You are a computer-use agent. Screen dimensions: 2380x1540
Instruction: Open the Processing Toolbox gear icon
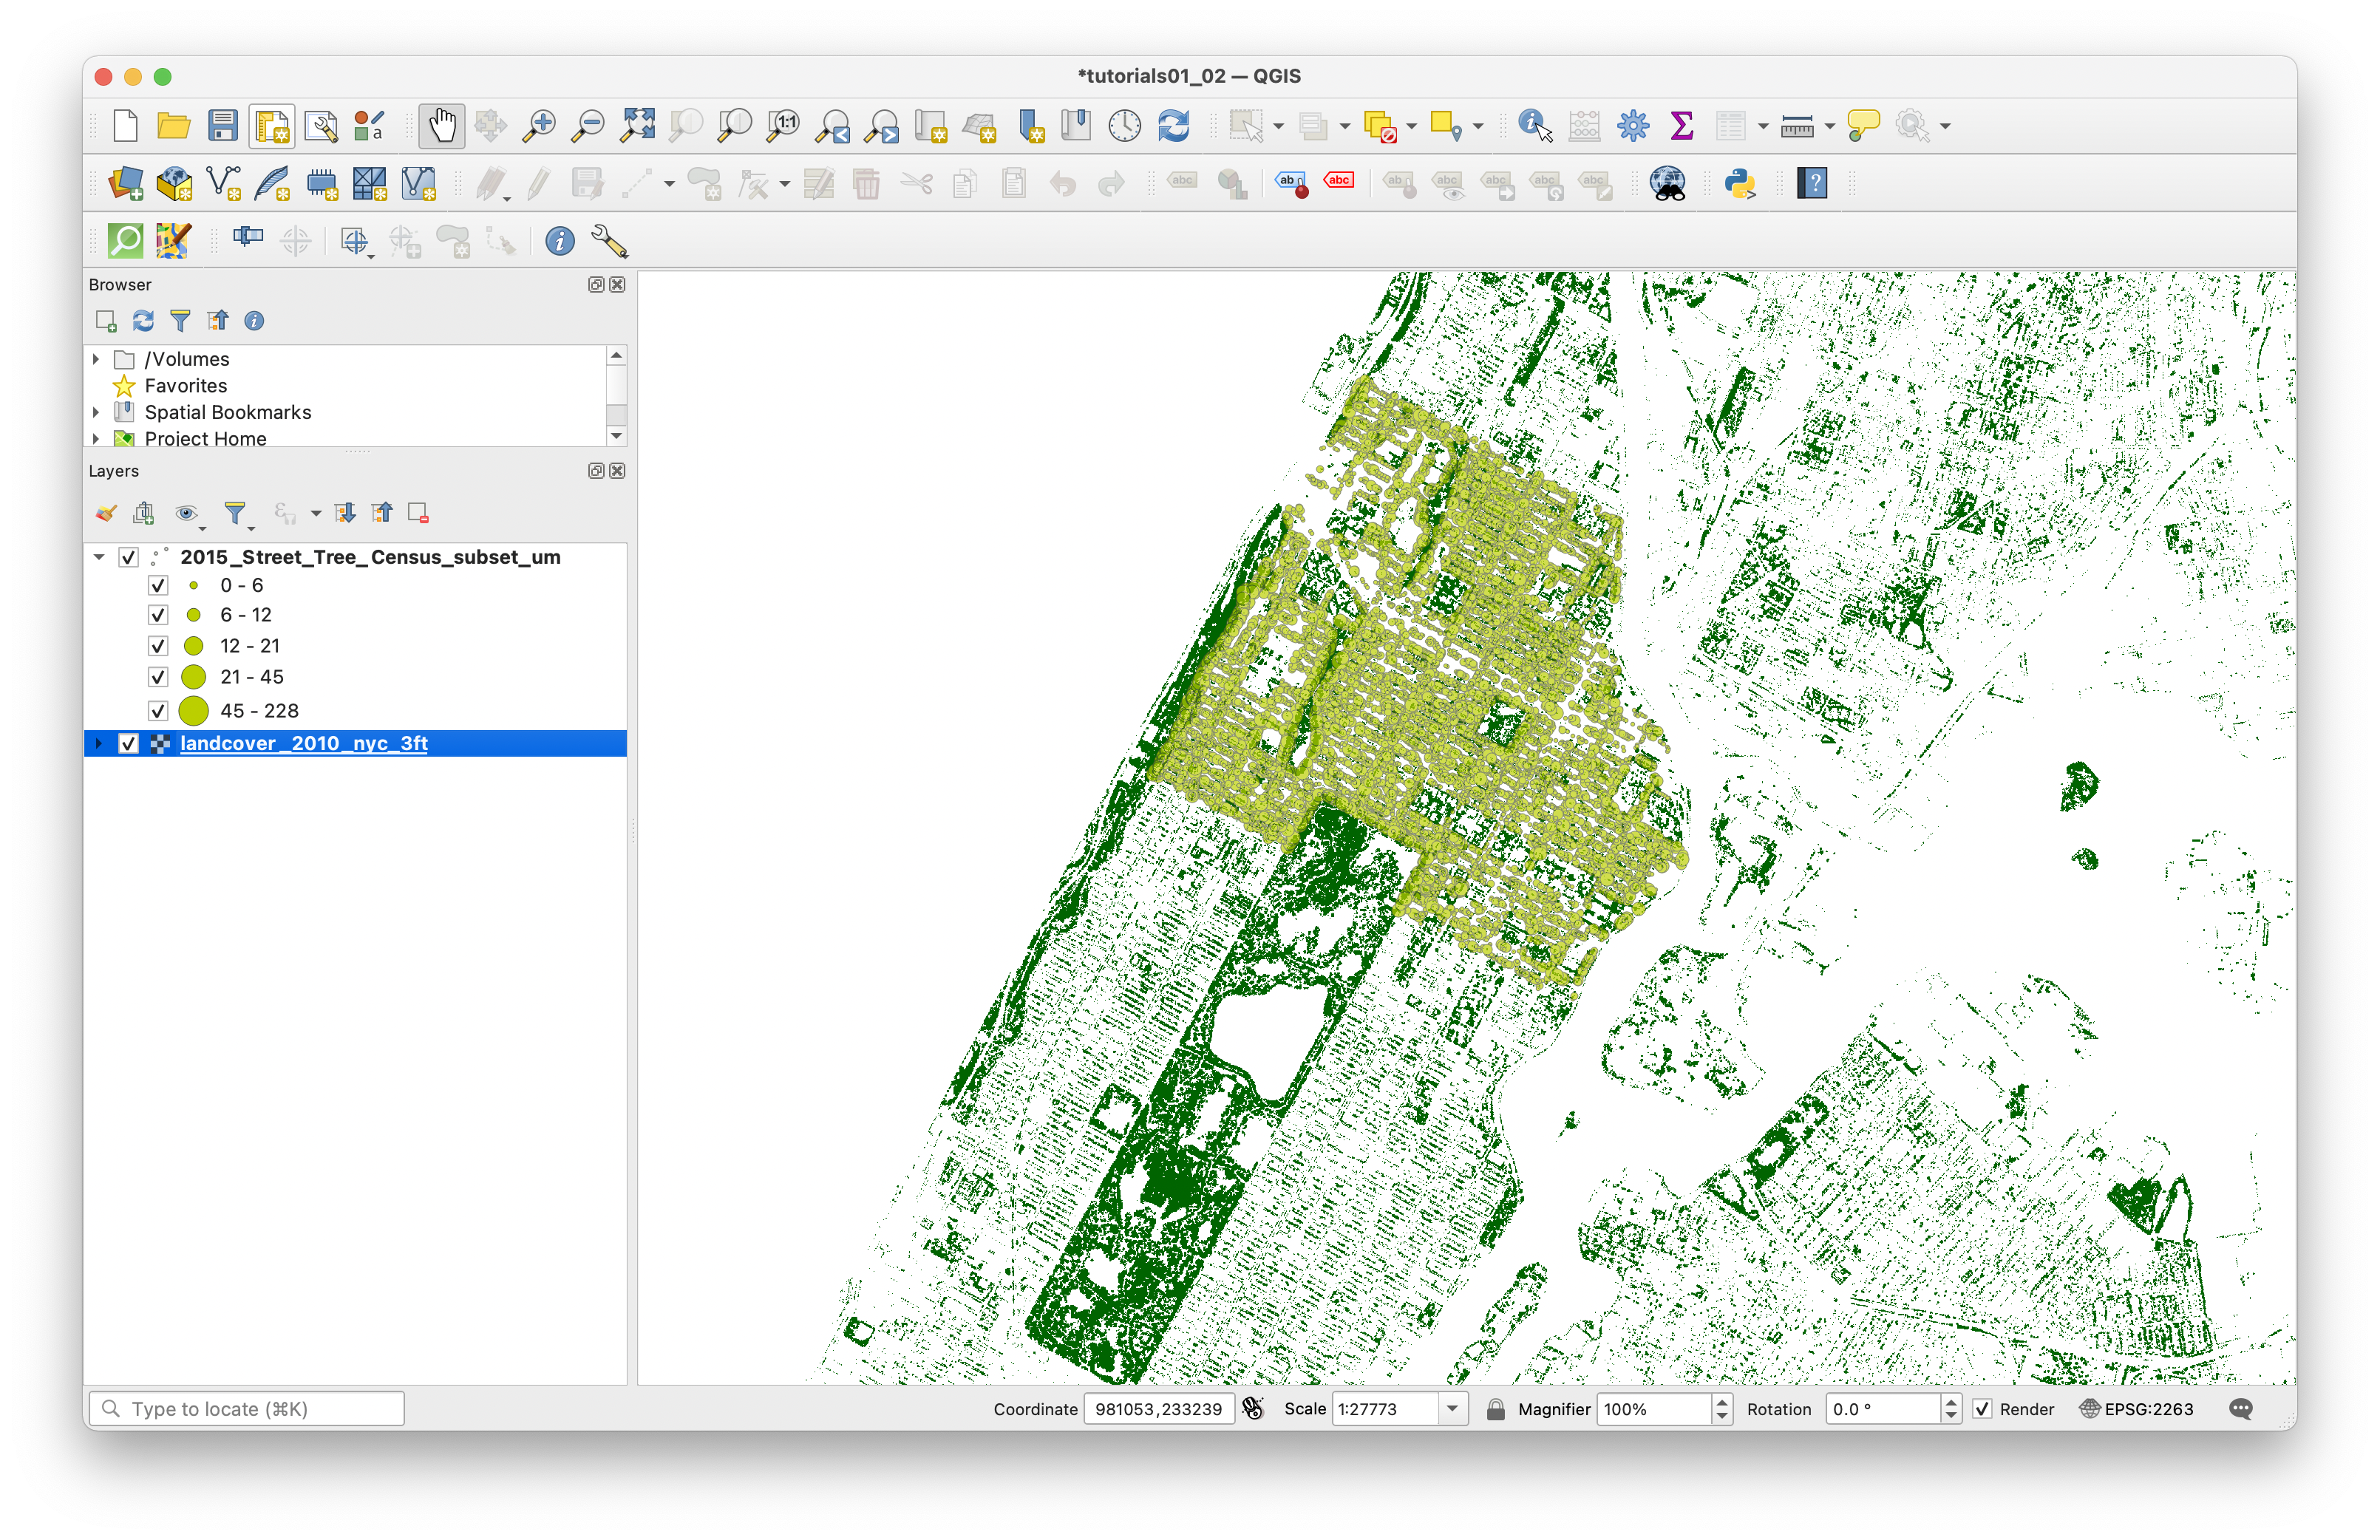1633,126
